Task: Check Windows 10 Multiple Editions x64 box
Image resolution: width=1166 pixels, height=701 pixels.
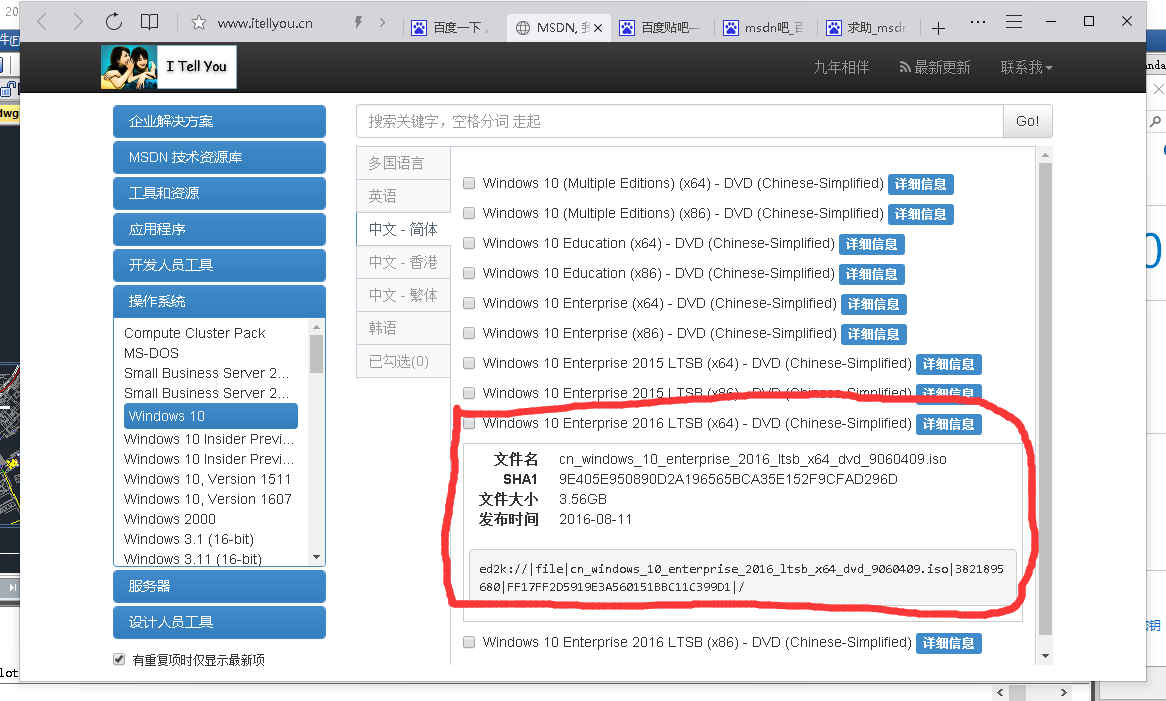Action: 469,183
